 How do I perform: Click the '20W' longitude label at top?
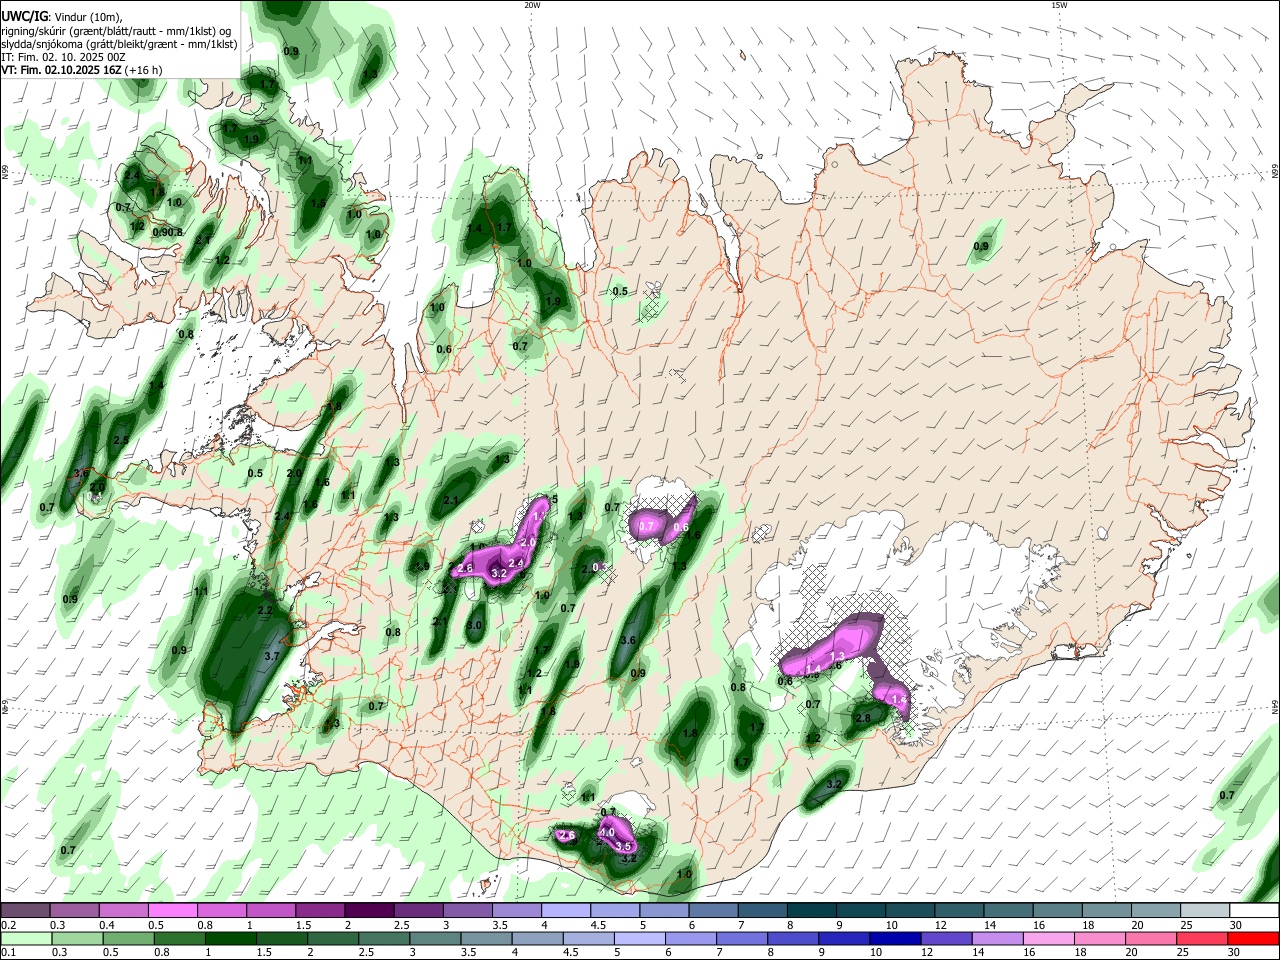coord(532,5)
